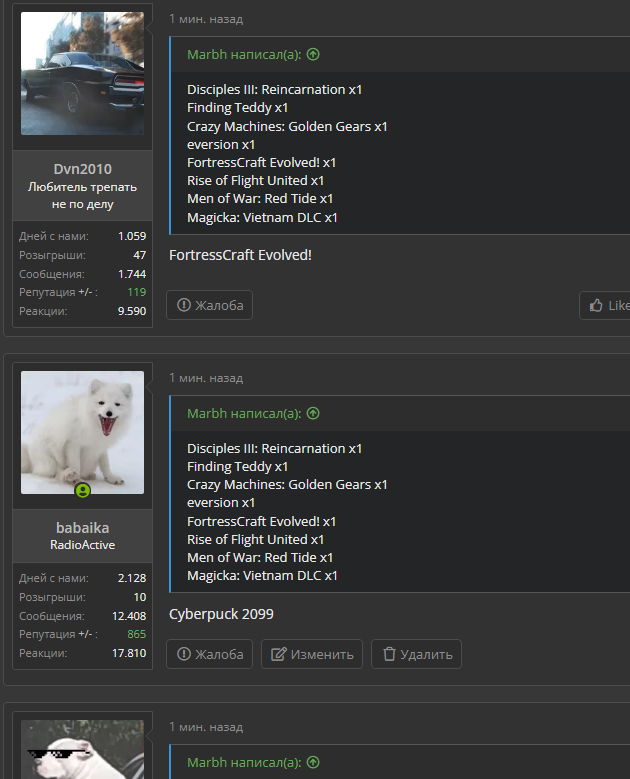The height and width of the screenshot is (779, 630).
Task: Delete babaika's post with the Удалить button
Action: 416,654
